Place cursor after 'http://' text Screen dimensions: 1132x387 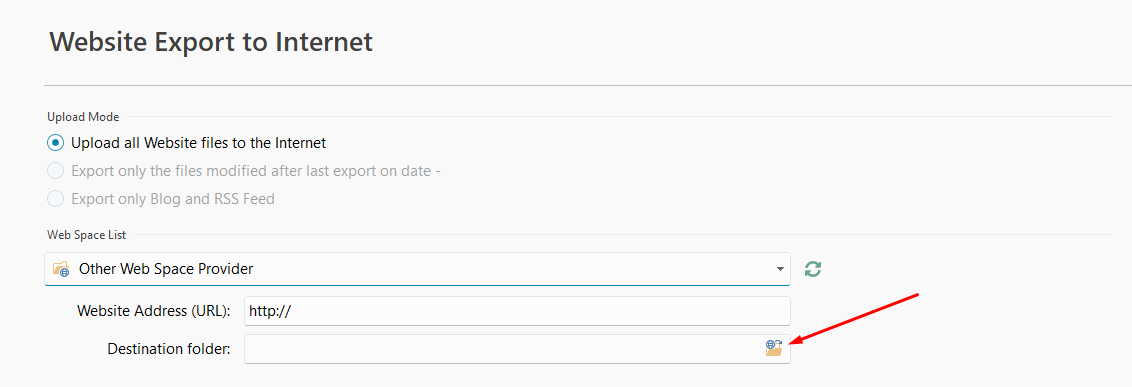[292, 311]
